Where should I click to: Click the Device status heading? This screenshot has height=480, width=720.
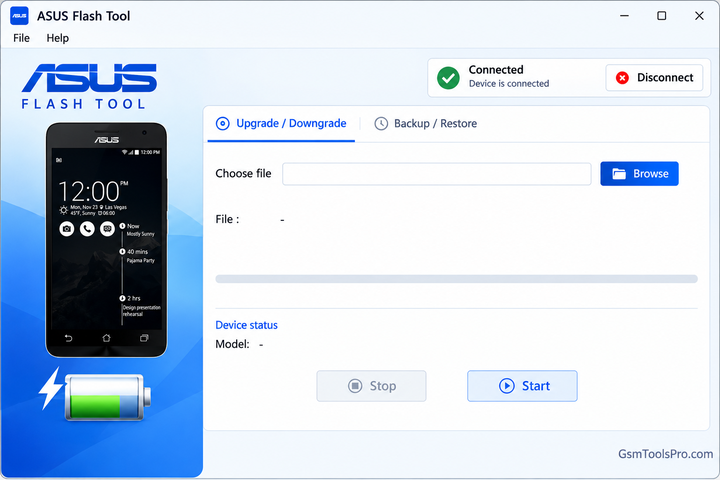(x=247, y=325)
